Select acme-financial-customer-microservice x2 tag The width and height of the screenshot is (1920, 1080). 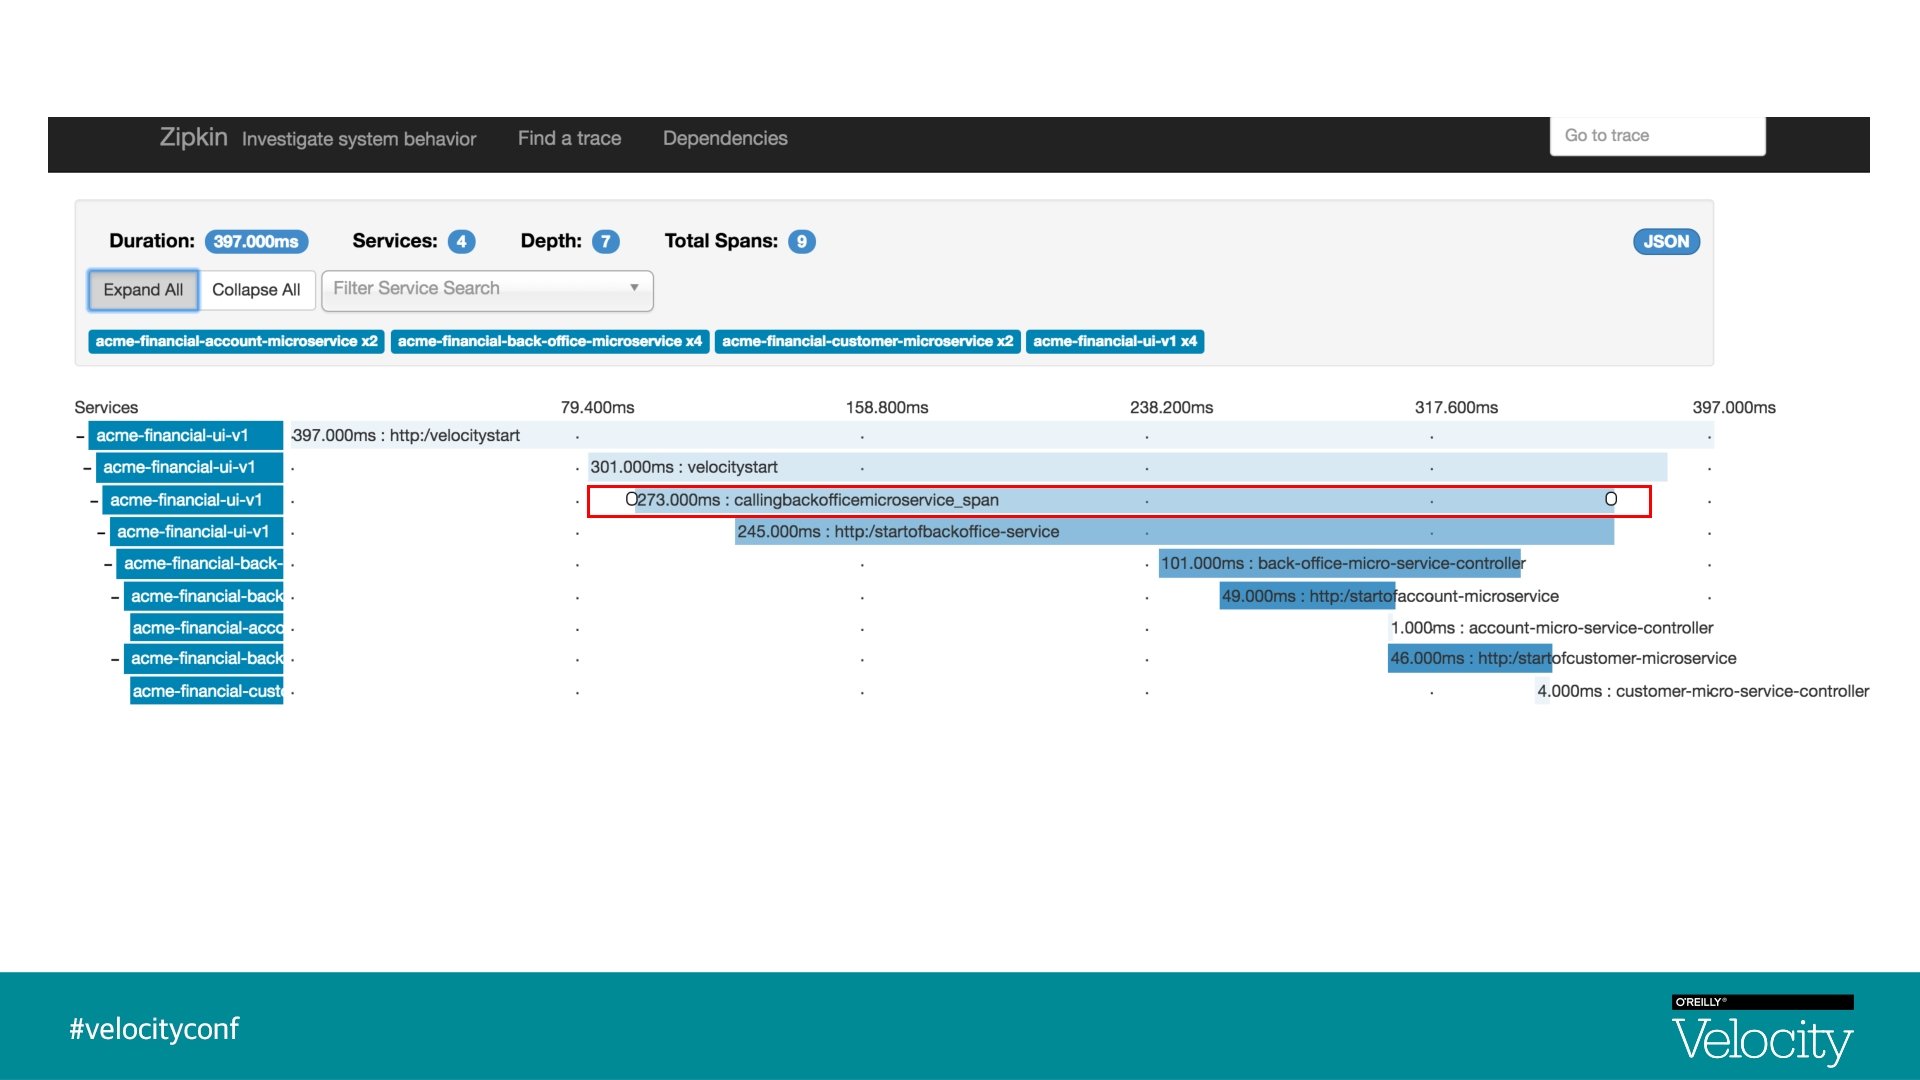click(867, 342)
